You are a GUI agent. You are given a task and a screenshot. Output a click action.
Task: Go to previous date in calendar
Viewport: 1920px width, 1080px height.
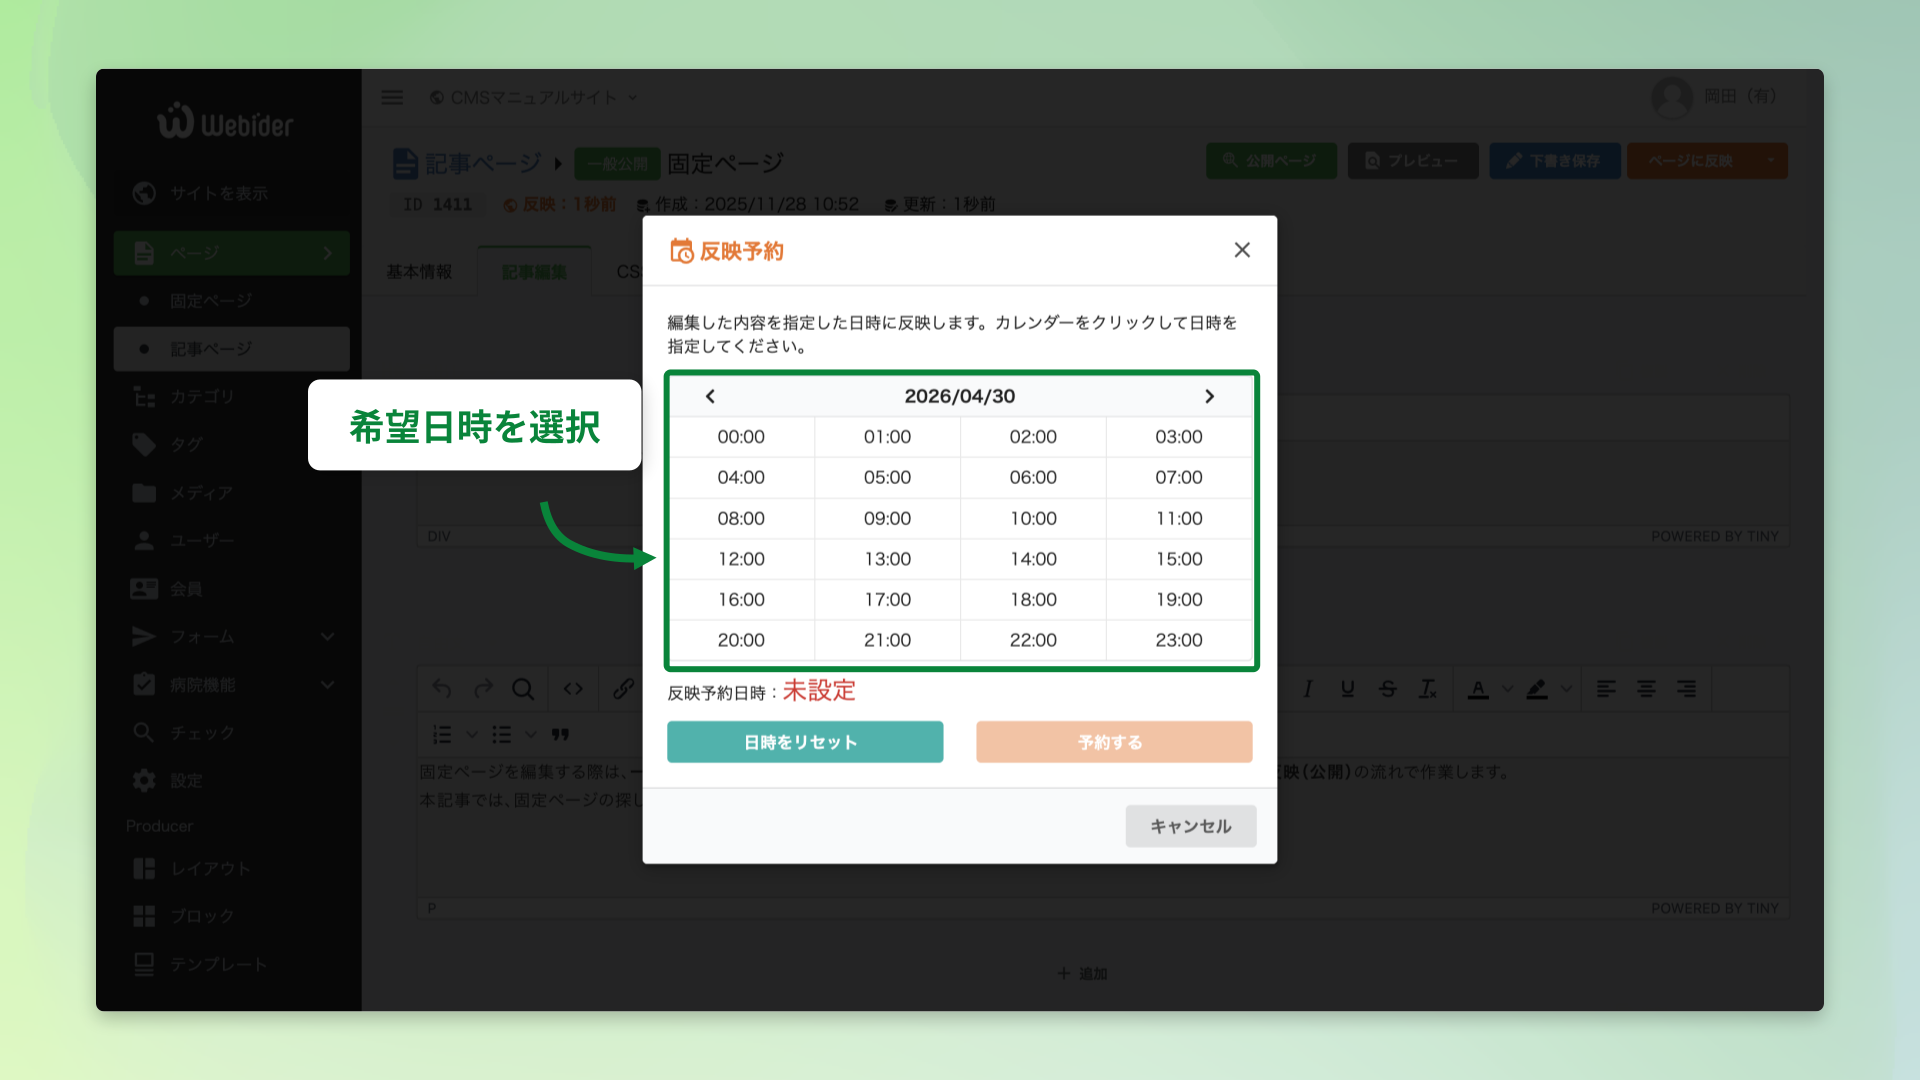click(x=710, y=396)
